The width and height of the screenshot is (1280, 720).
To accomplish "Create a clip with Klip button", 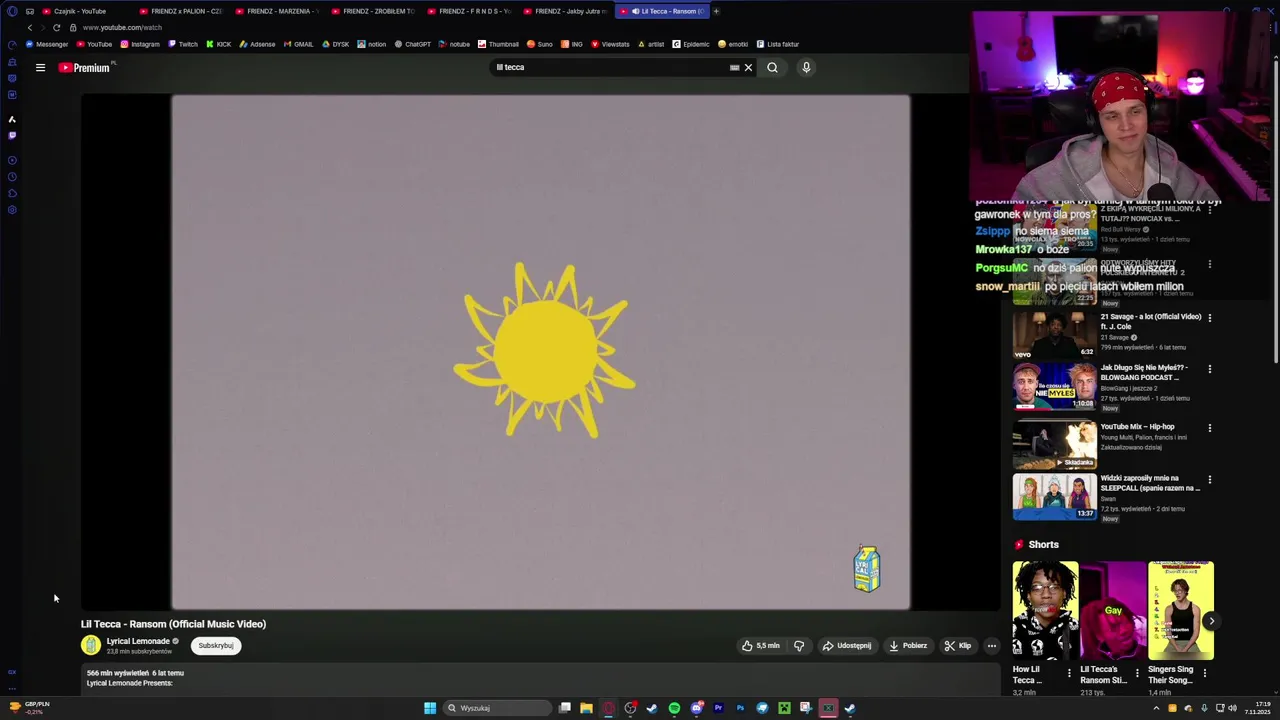I will [958, 646].
